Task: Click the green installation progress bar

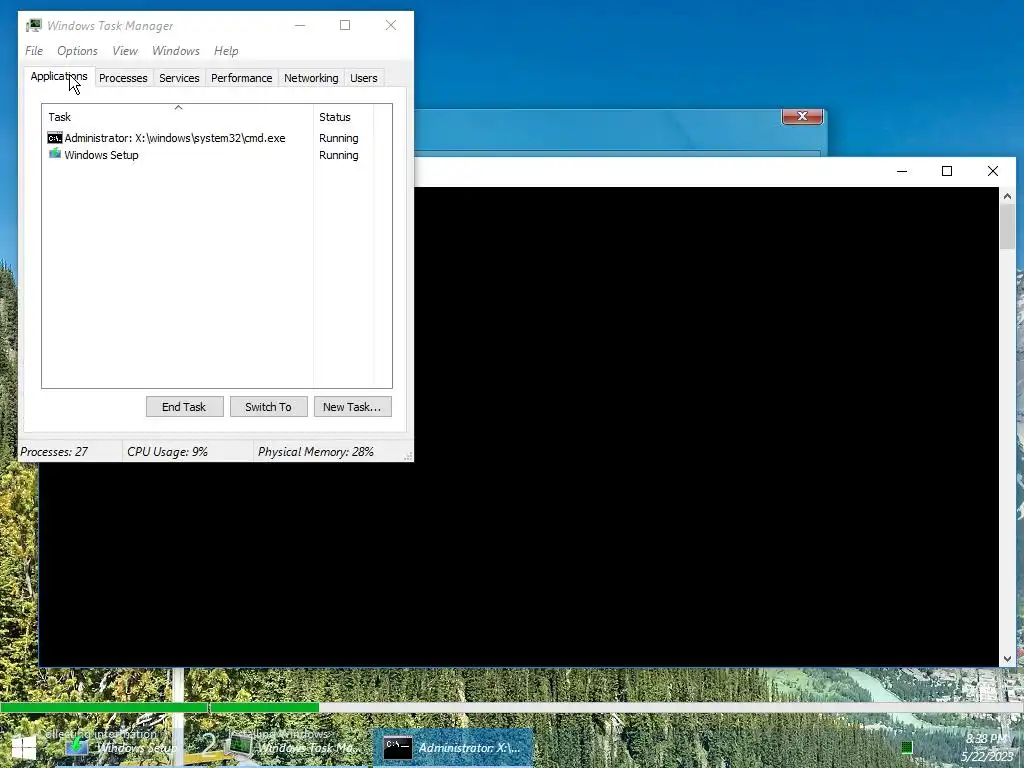Action: point(159,707)
